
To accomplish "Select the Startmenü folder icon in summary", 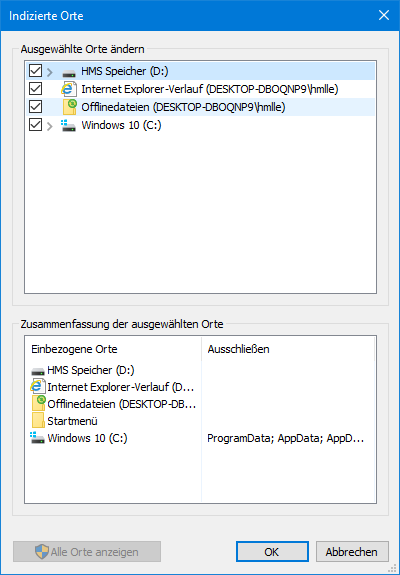I will pos(38,421).
